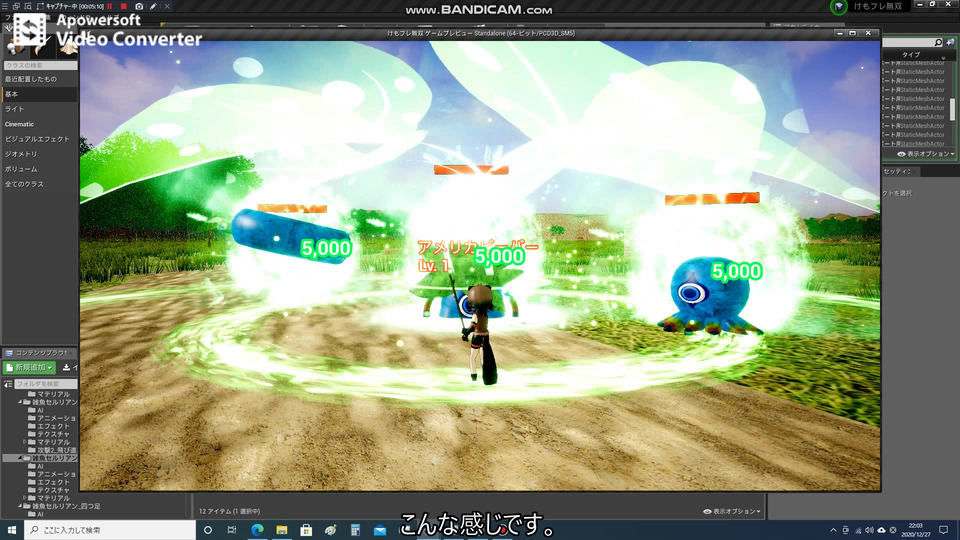Open the ビジュアルエフェクト category

pyautogui.click(x=39, y=139)
